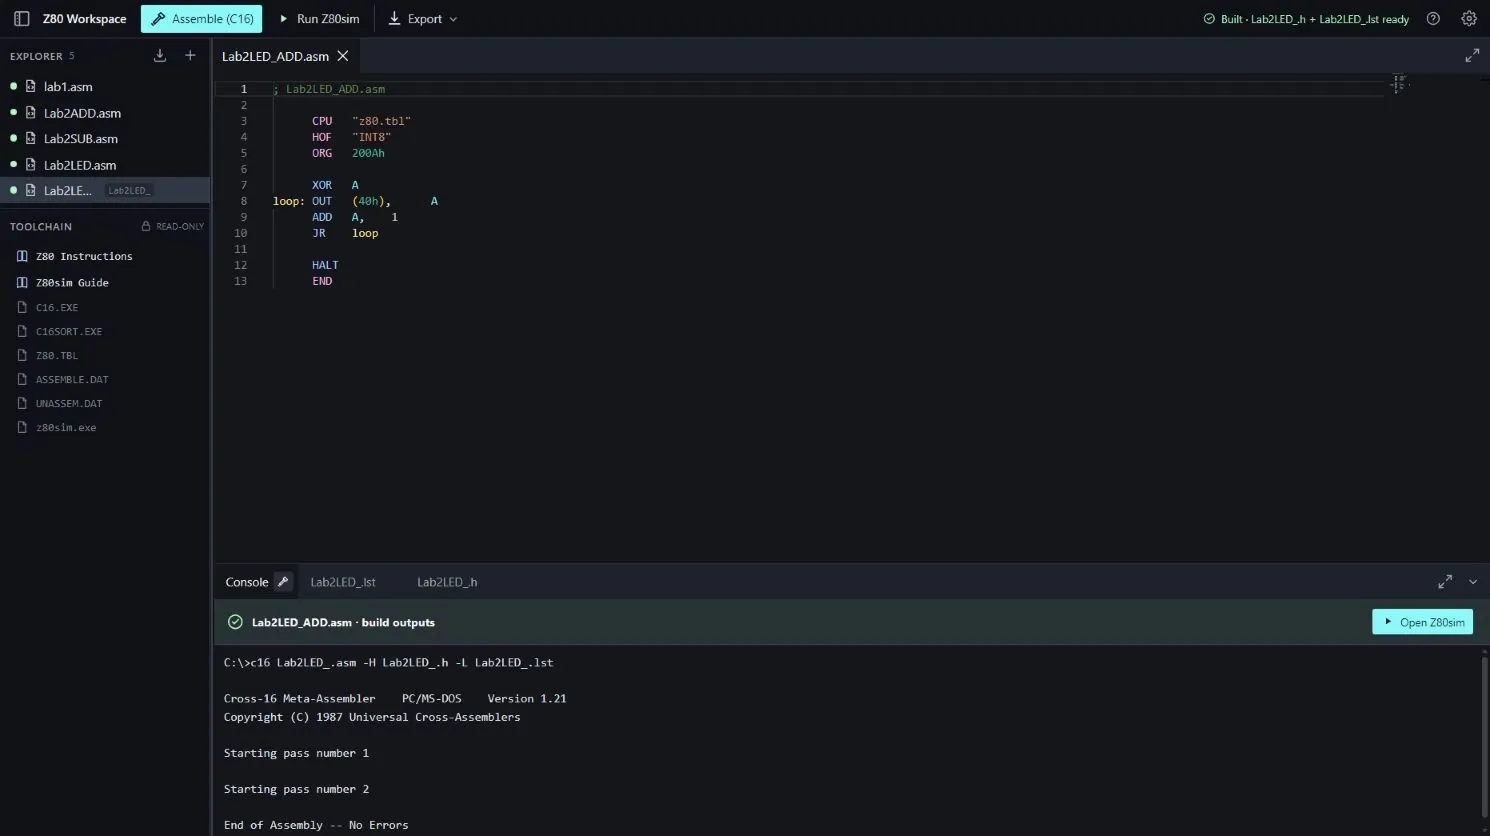This screenshot has height=836, width=1490.
Task: Switch to Lab2LED_.lst tab
Action: click(343, 582)
